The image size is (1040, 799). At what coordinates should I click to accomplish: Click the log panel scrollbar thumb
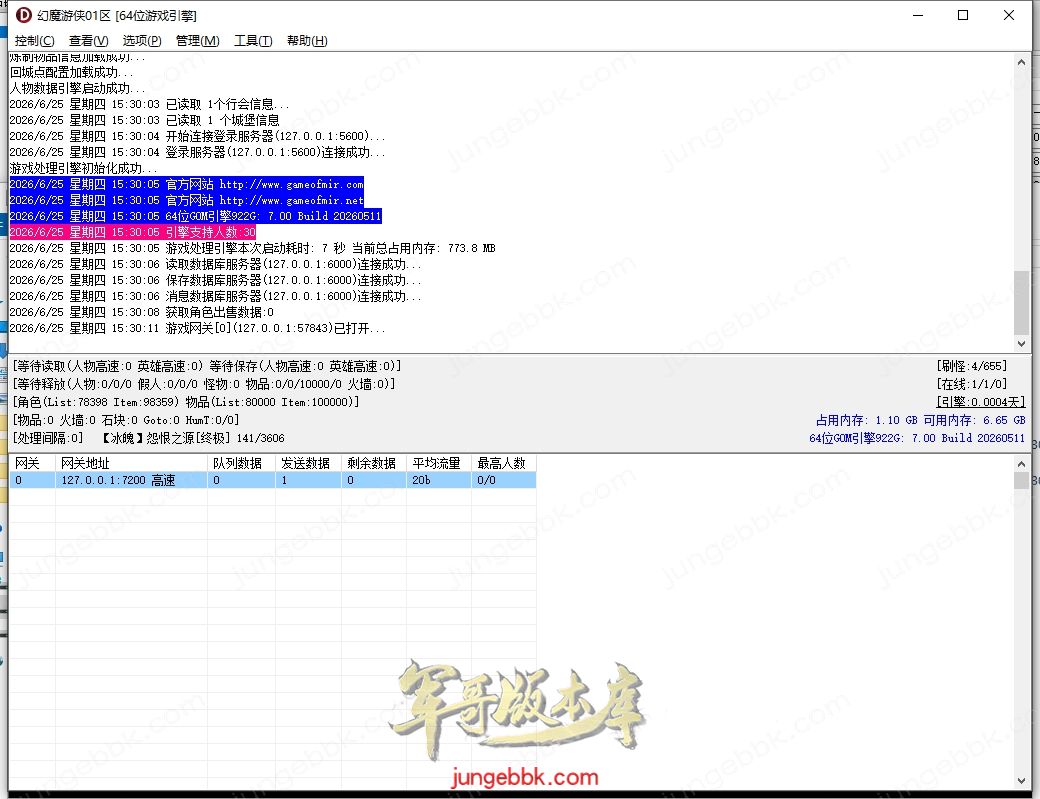(x=1021, y=302)
